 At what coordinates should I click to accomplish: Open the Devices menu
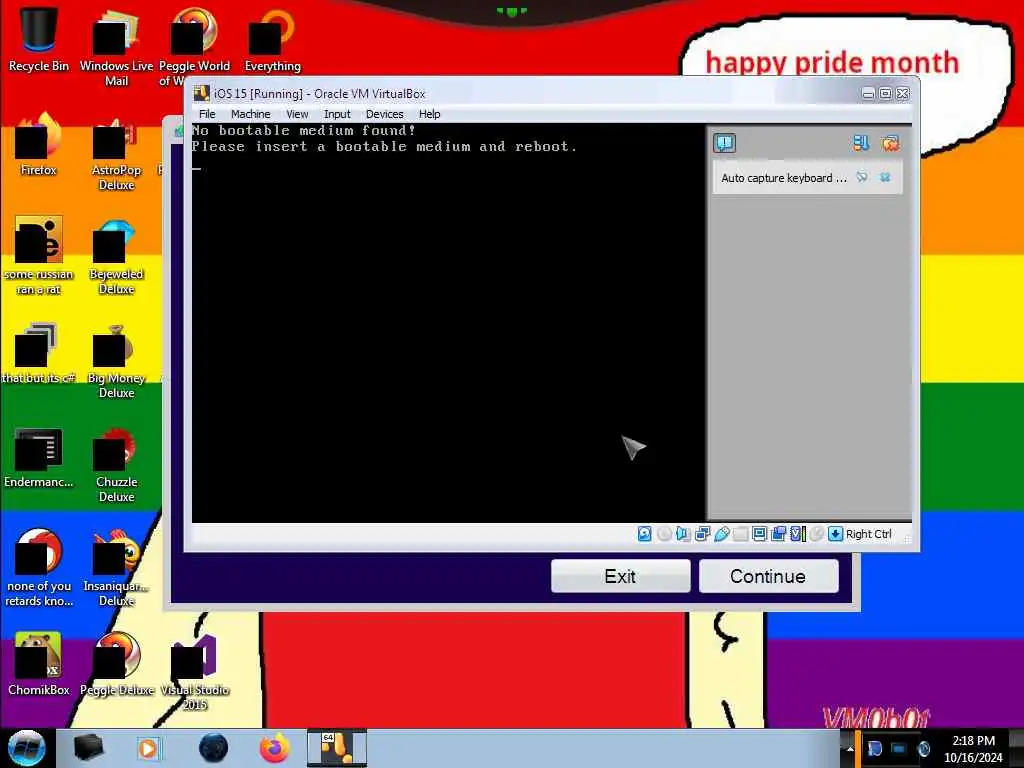coord(385,114)
